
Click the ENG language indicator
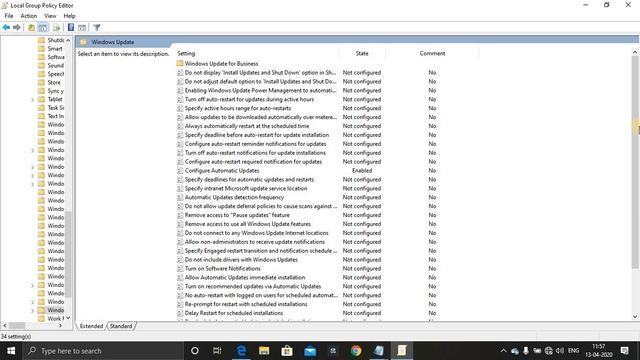click(573, 351)
